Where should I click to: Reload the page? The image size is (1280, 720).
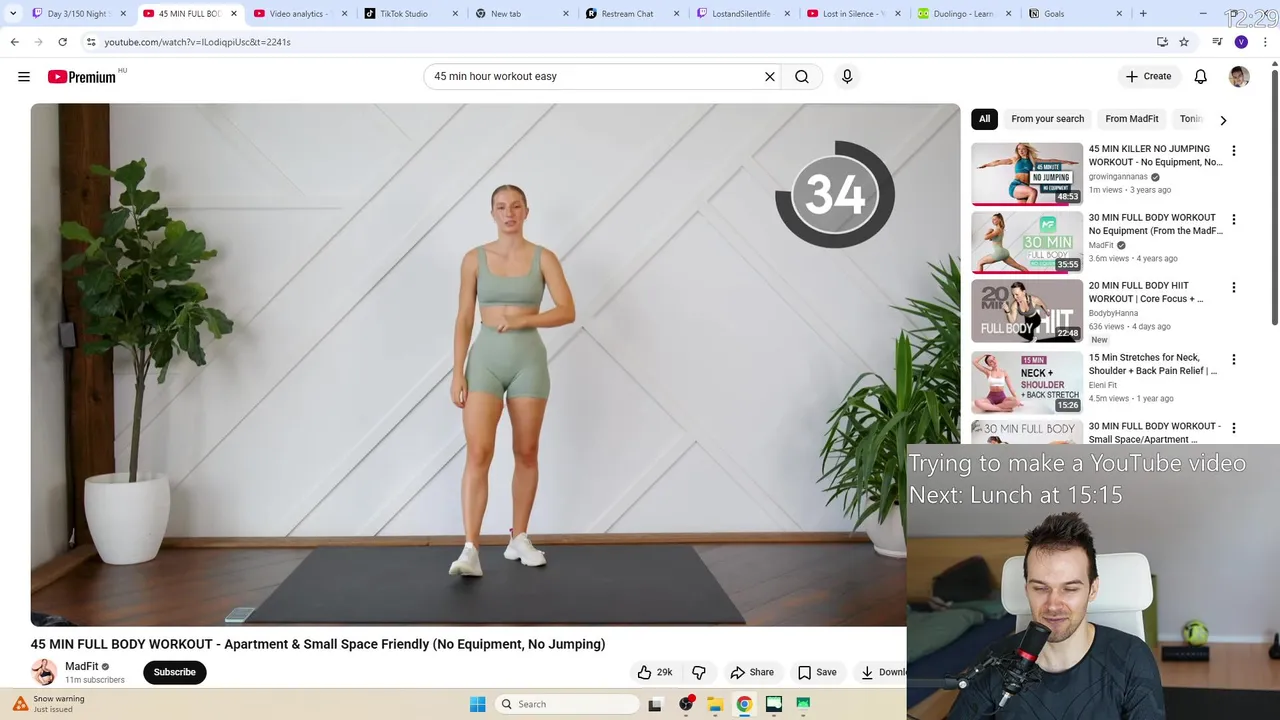pos(62,42)
